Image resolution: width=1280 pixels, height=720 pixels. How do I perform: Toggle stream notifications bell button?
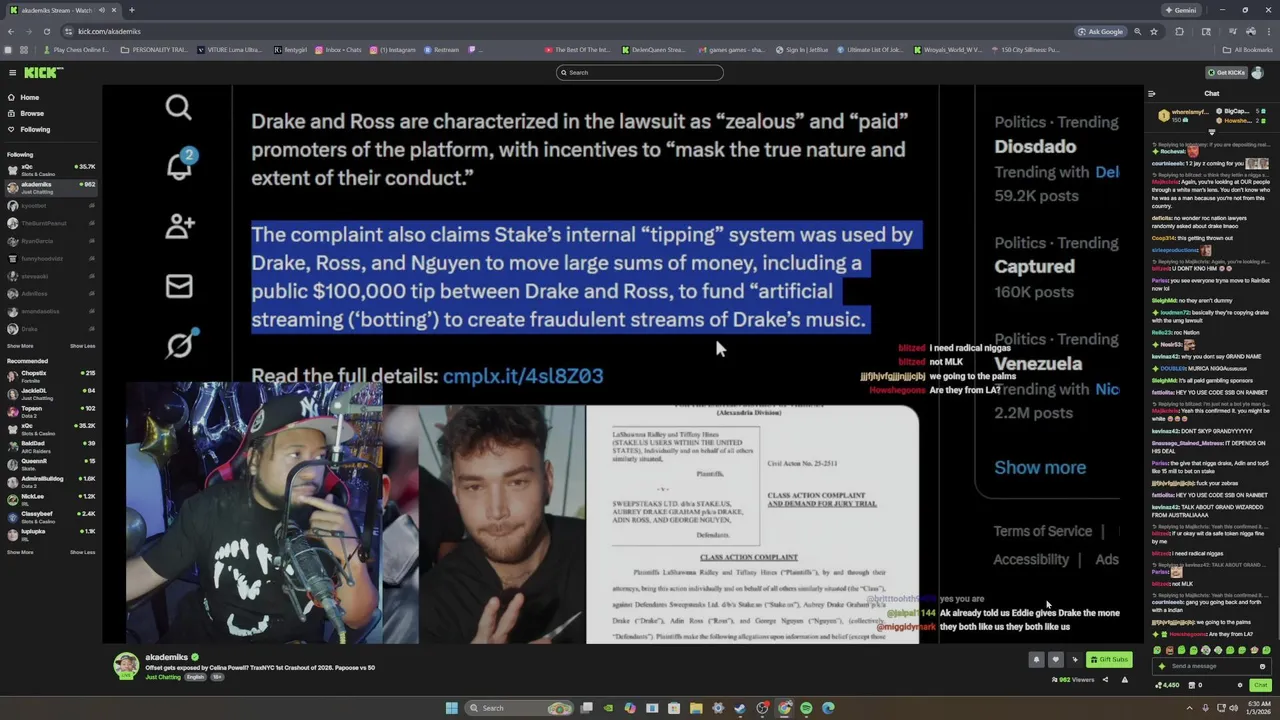1036,659
